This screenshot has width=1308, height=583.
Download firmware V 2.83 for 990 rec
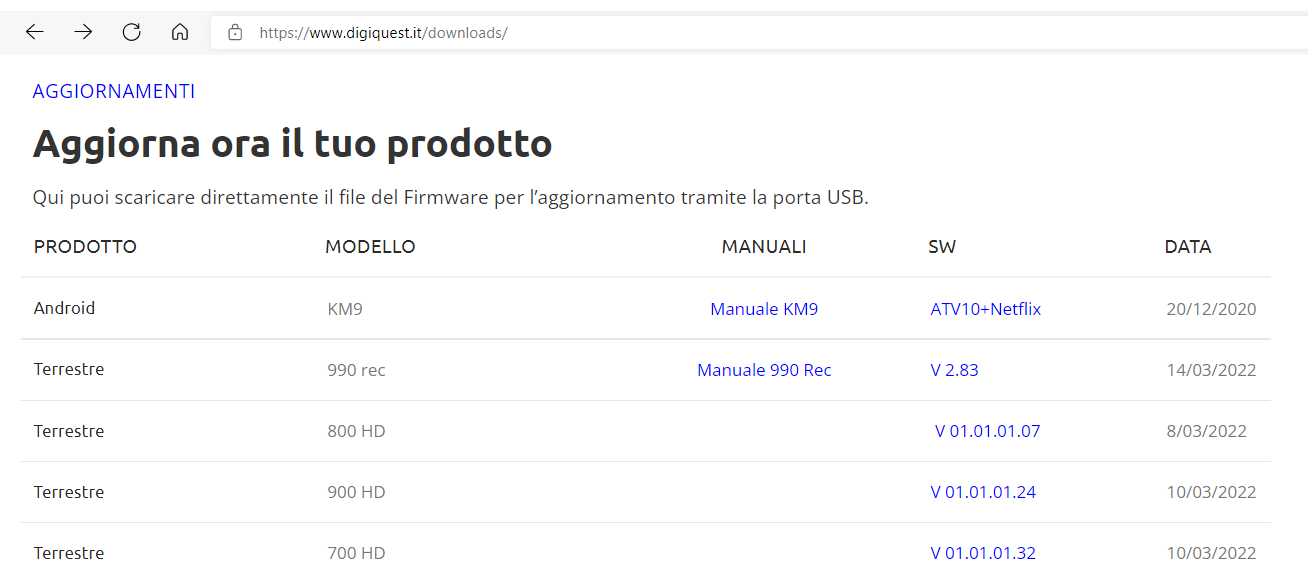[954, 369]
